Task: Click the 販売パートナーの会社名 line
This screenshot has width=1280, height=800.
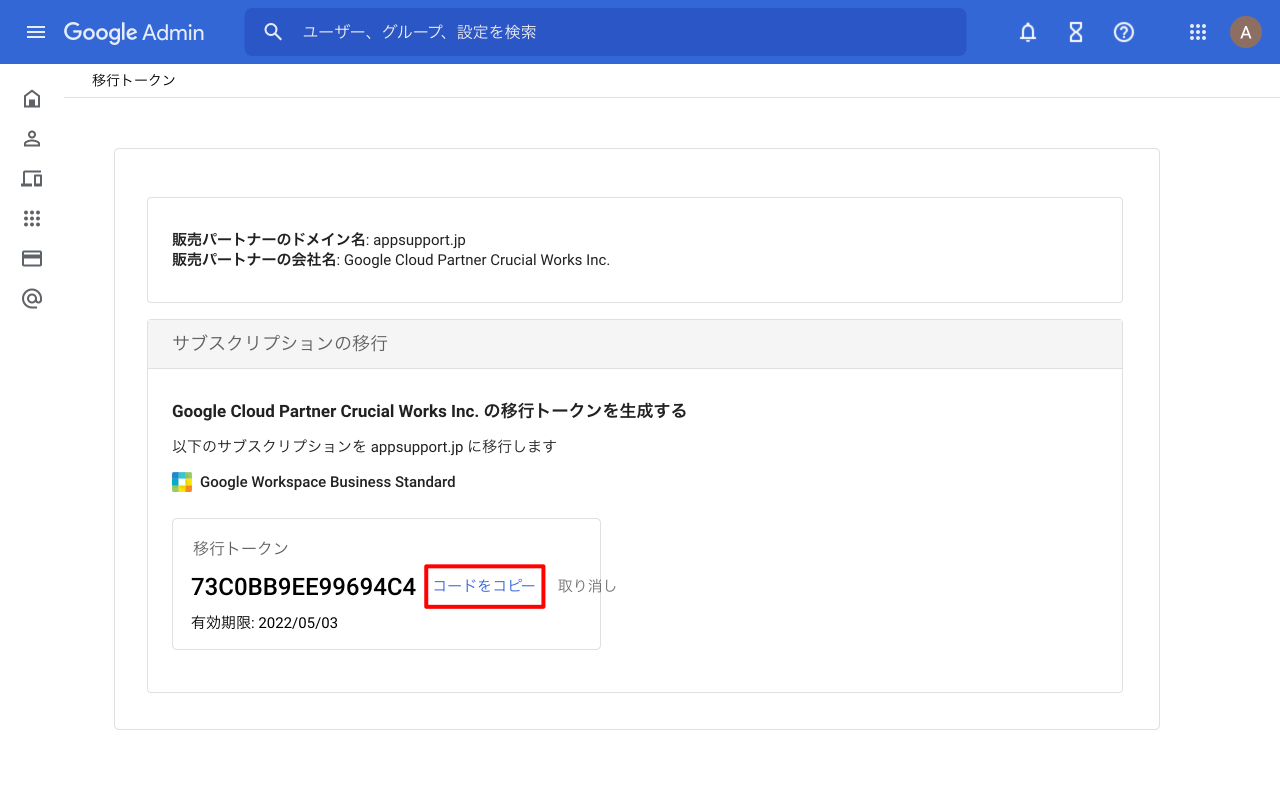Action: (391, 260)
